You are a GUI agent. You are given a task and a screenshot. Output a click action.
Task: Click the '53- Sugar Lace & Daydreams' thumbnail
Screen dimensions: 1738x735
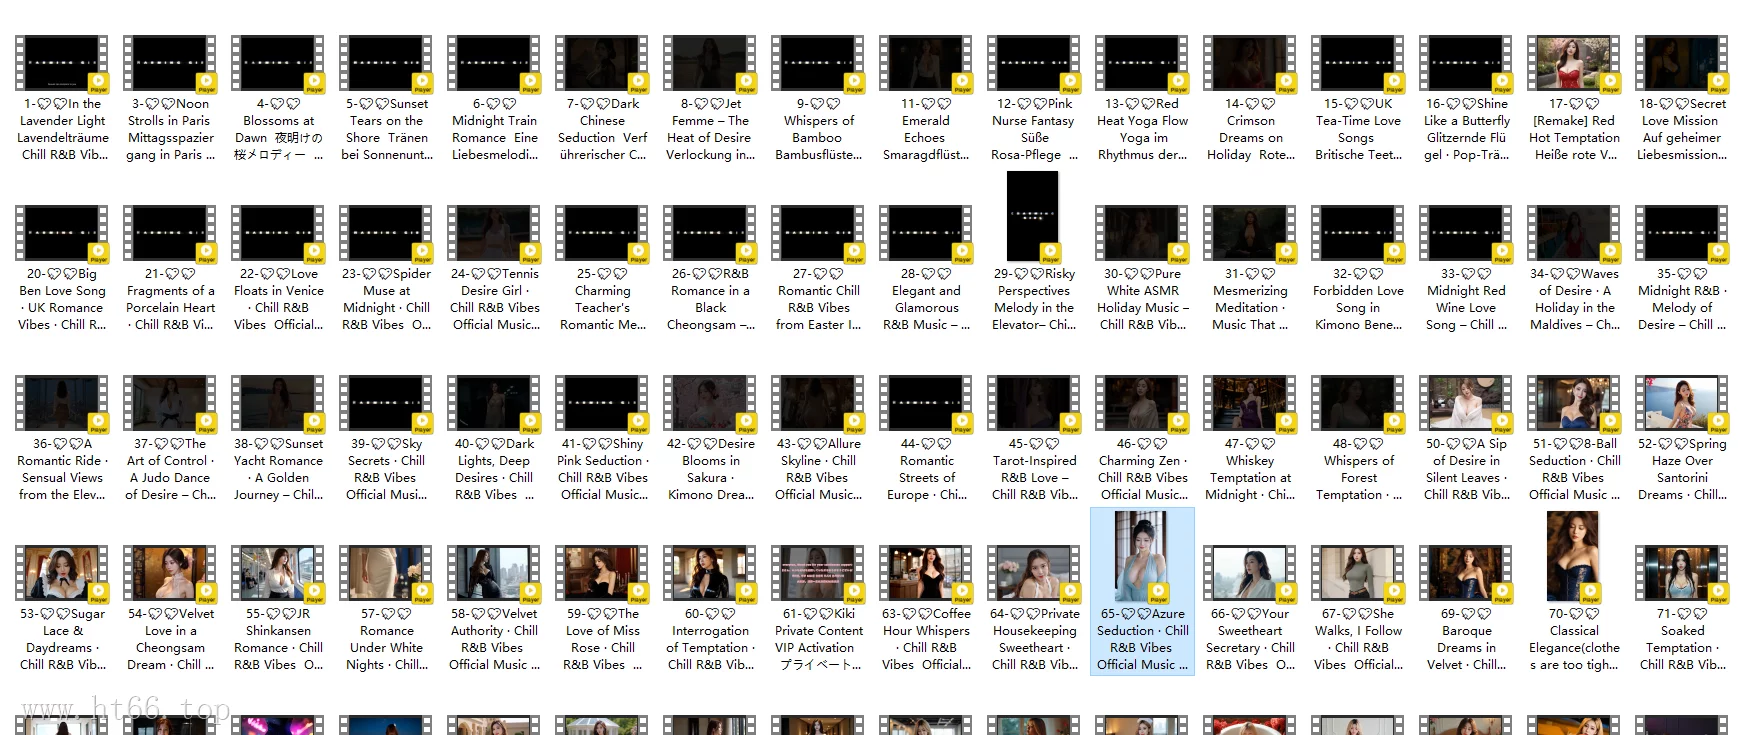click(x=61, y=574)
